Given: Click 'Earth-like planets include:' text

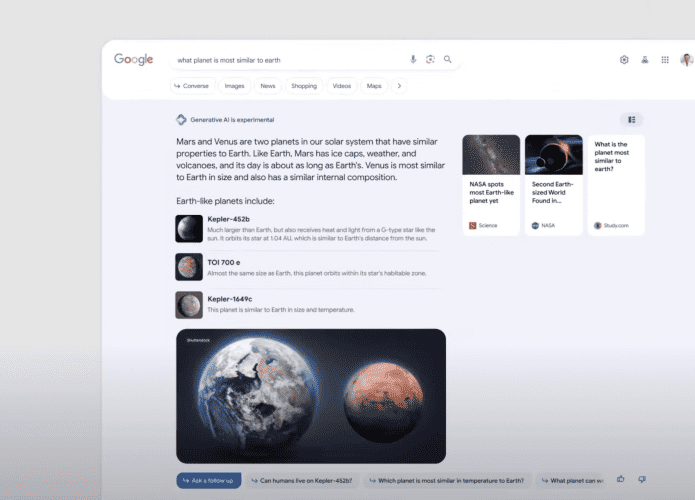Looking at the screenshot, I should click(225, 201).
